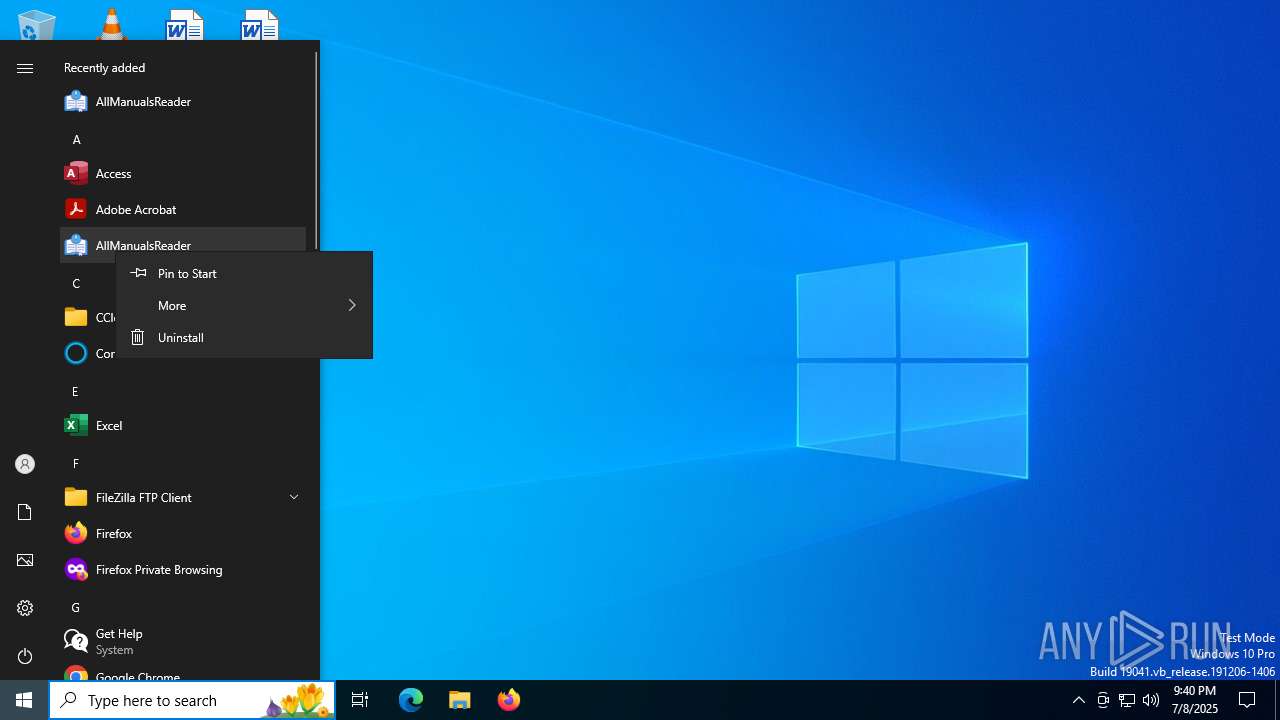Viewport: 1280px width, 720px height.
Task: Launch Microsoft Edge from taskbar
Action: pos(411,700)
